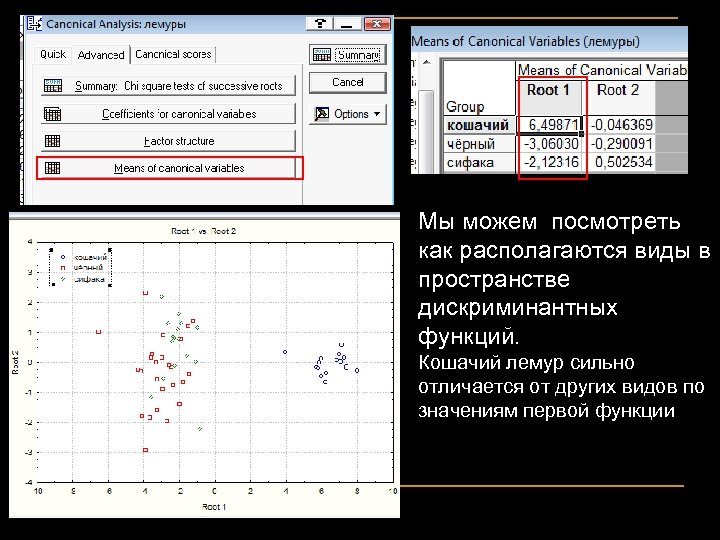The width and height of the screenshot is (720, 540).
Task: Click the Cancel button
Action: [348, 83]
